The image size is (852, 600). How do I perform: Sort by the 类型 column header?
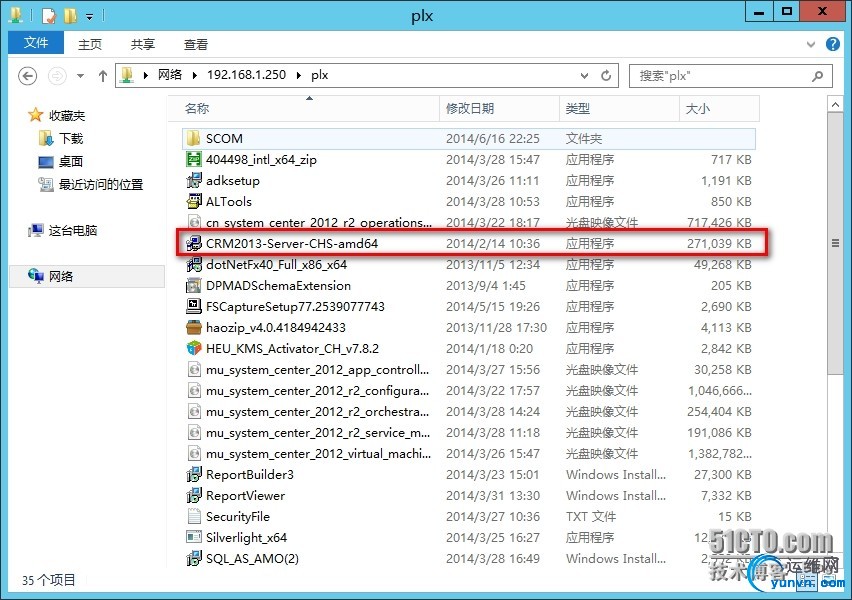619,108
